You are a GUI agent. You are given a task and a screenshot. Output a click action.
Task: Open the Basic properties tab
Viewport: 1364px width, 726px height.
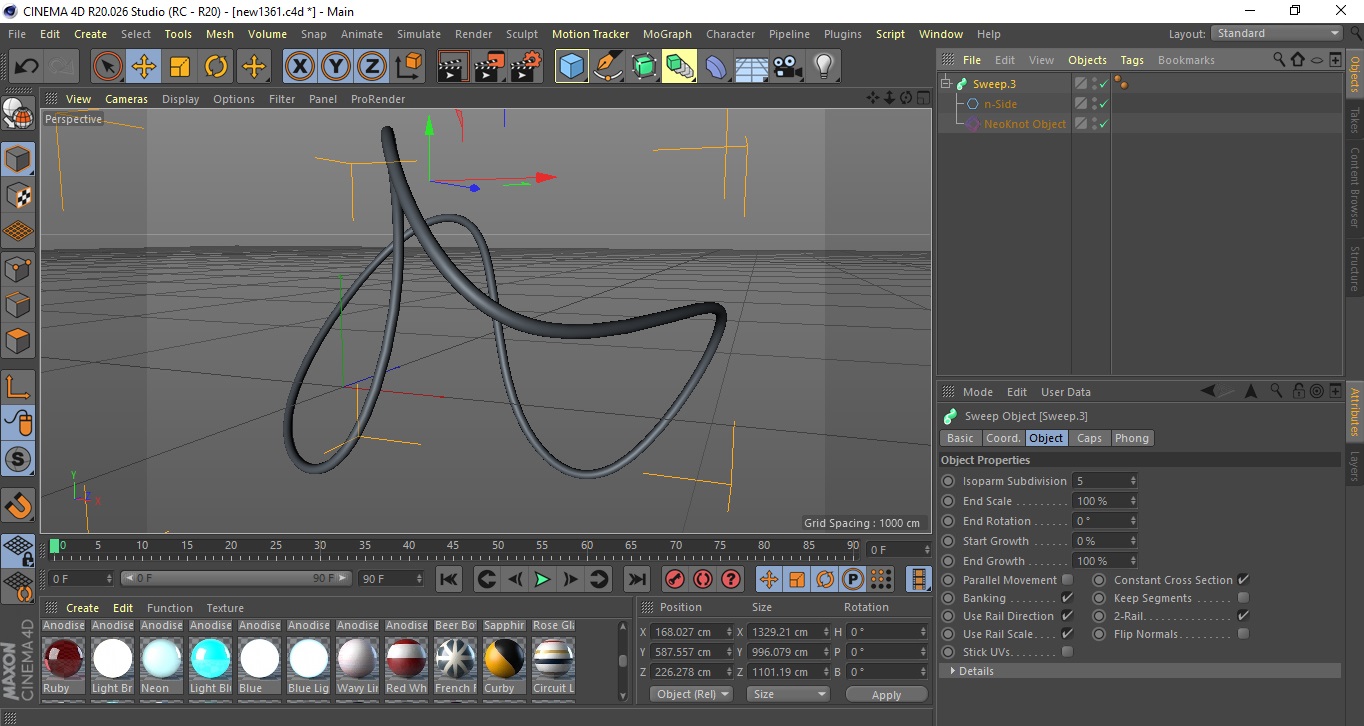pyautogui.click(x=960, y=438)
